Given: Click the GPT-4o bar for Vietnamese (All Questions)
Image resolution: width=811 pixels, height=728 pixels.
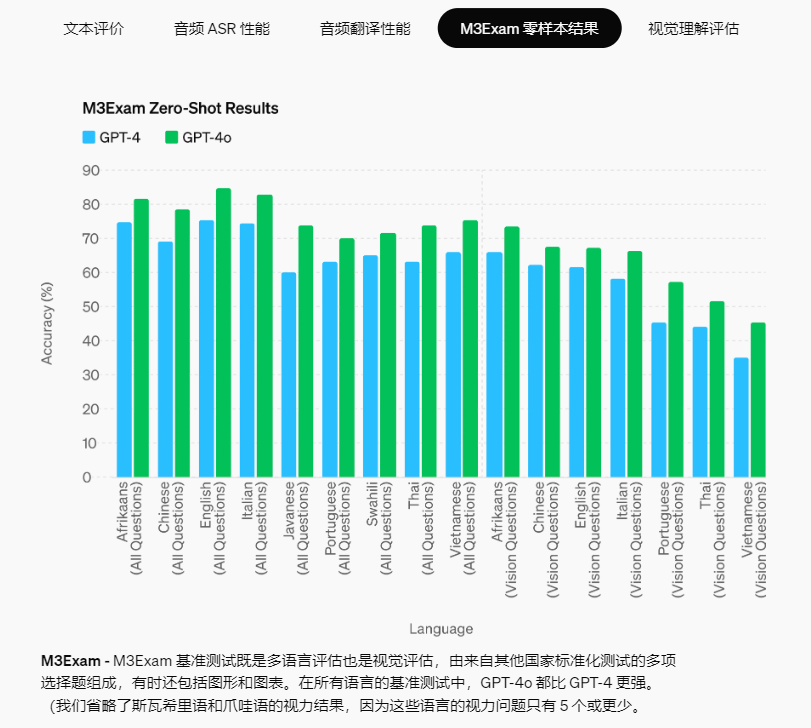Looking at the screenshot, I should [470, 349].
